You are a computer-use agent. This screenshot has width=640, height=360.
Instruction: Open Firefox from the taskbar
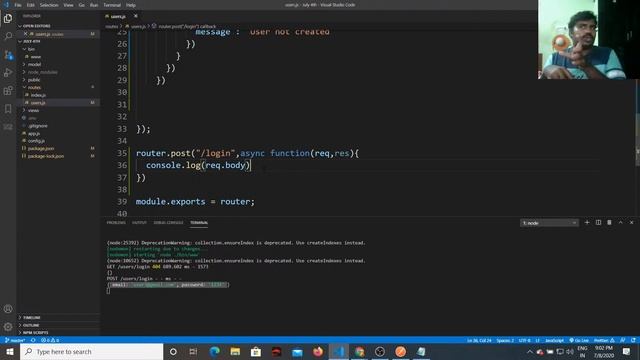[x=318, y=351]
